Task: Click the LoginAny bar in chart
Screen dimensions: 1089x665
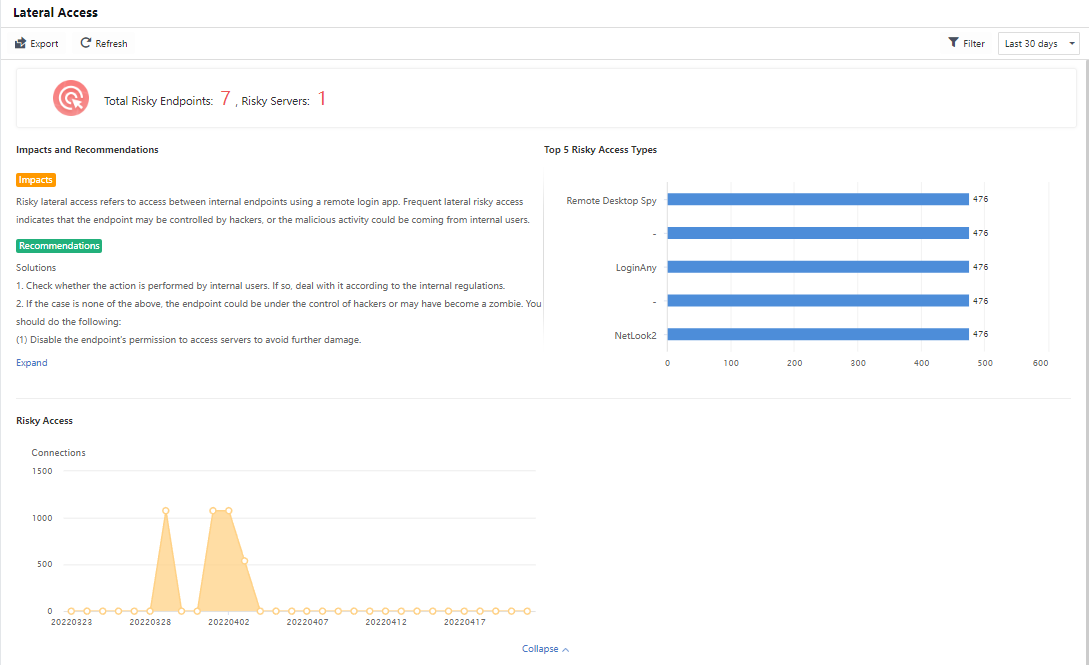Action: click(x=817, y=267)
